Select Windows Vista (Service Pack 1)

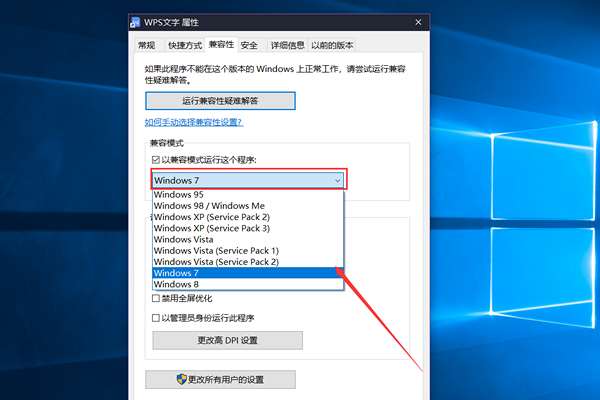pos(248,251)
